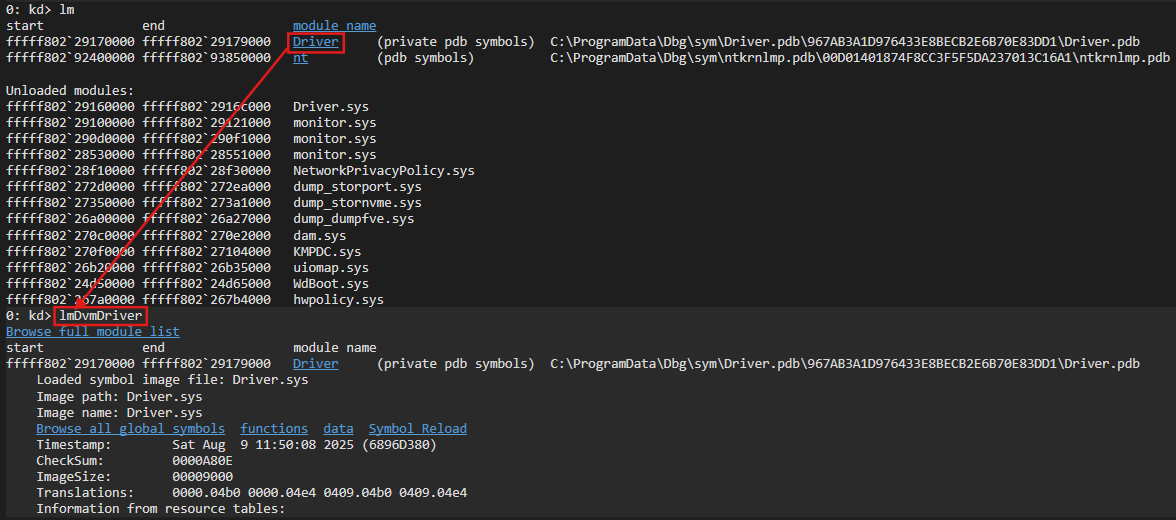Viewport: 1176px width, 520px height.
Task: Select the 'KMPDC.sys' unloaded module
Action: 327,252
